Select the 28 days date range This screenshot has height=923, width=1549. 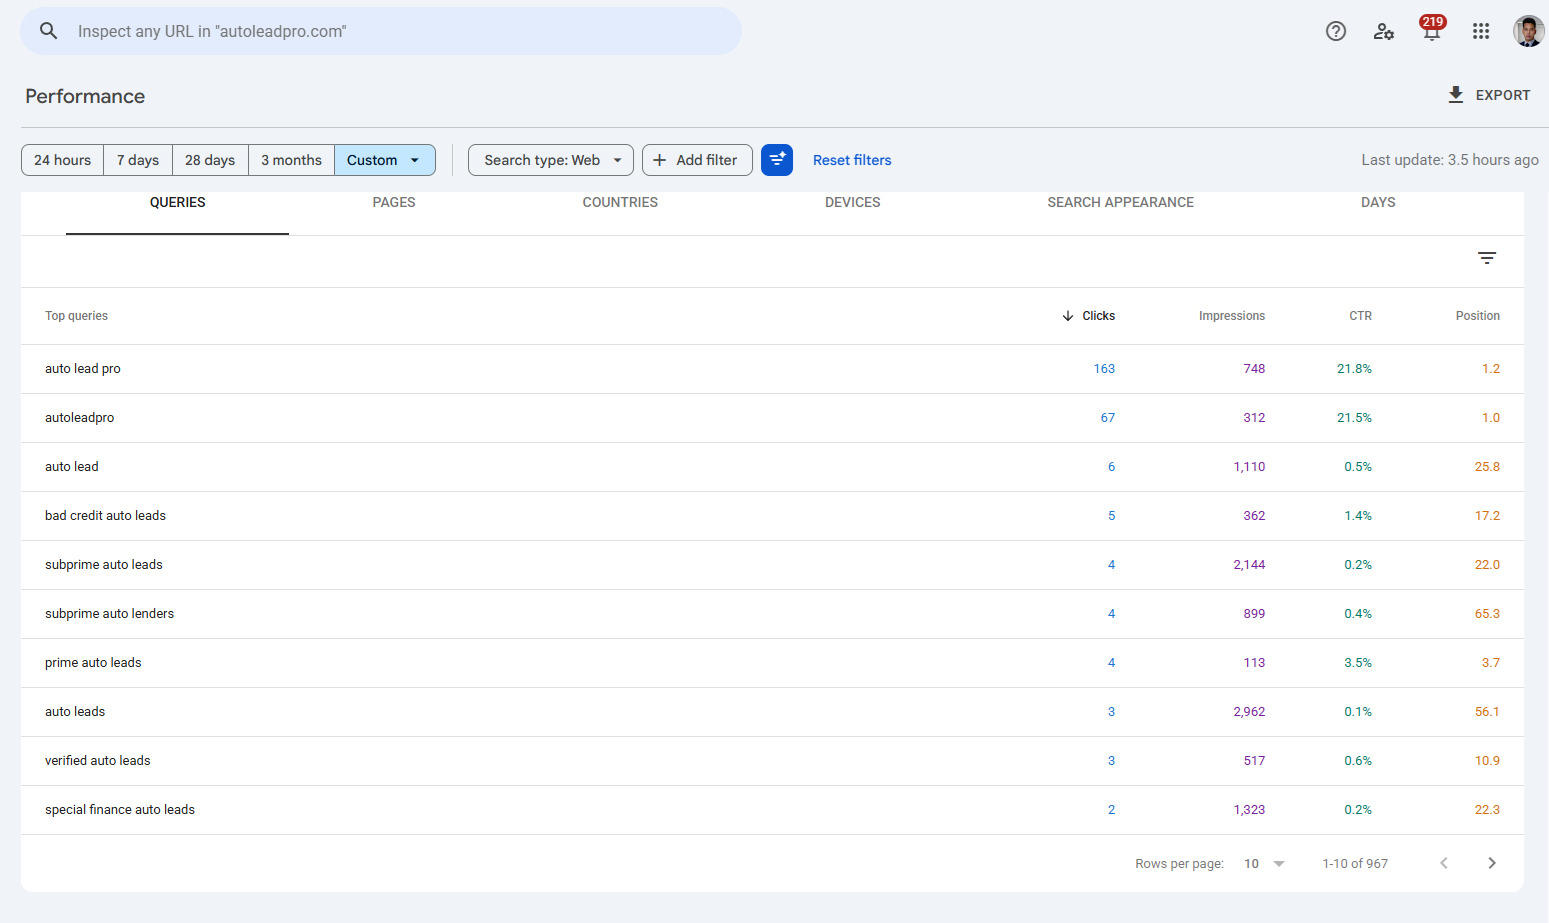210,160
